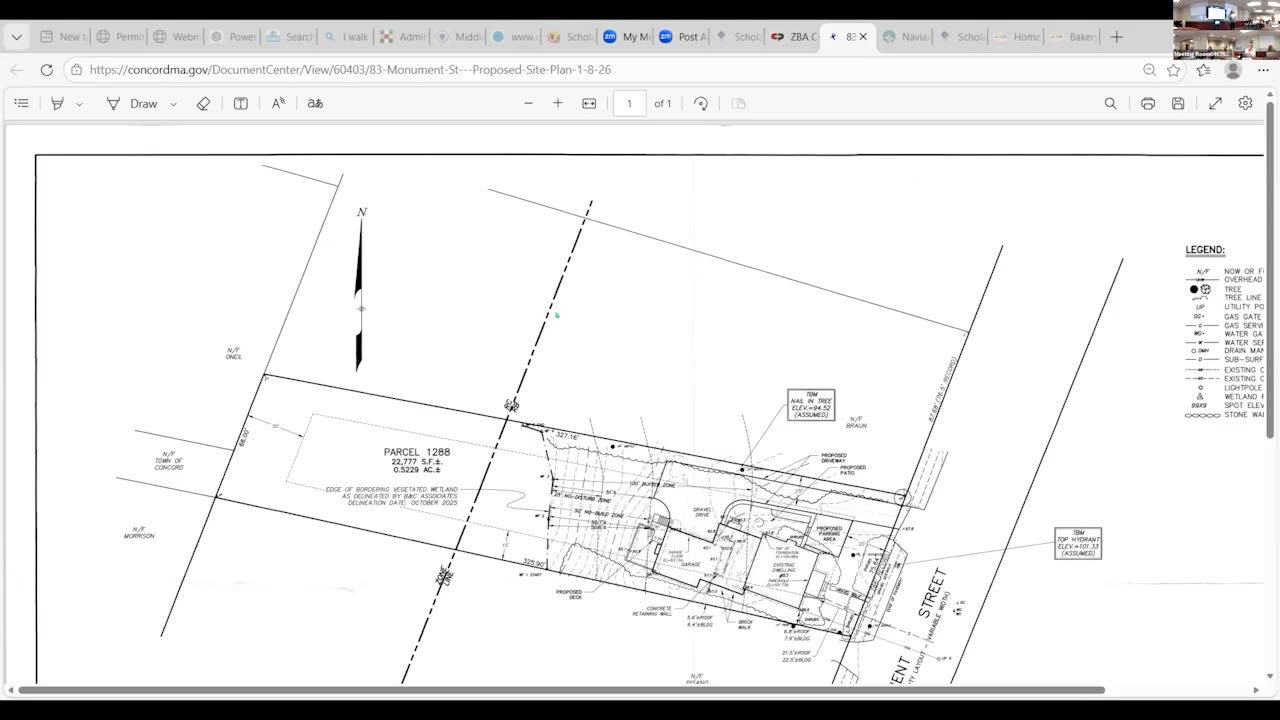Viewport: 1280px width, 720px height.
Task: Open browser zoom magnifier in address bar
Action: (1149, 70)
